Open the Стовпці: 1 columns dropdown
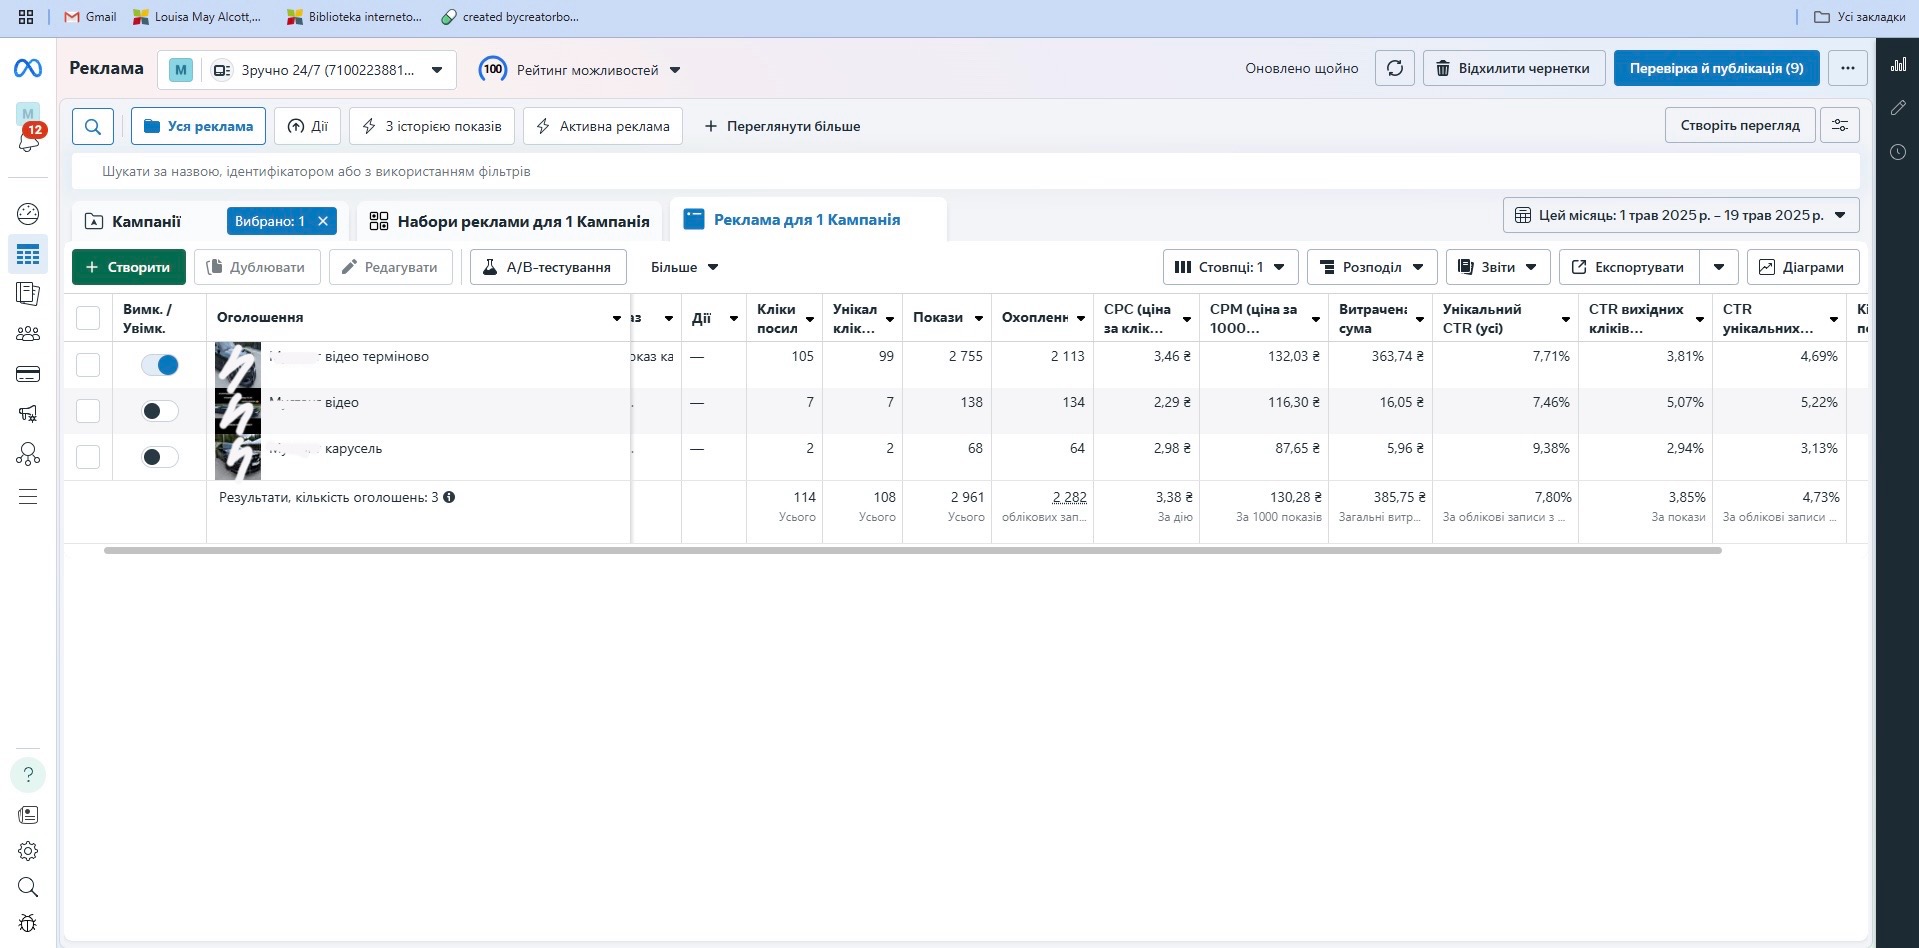 [1230, 267]
